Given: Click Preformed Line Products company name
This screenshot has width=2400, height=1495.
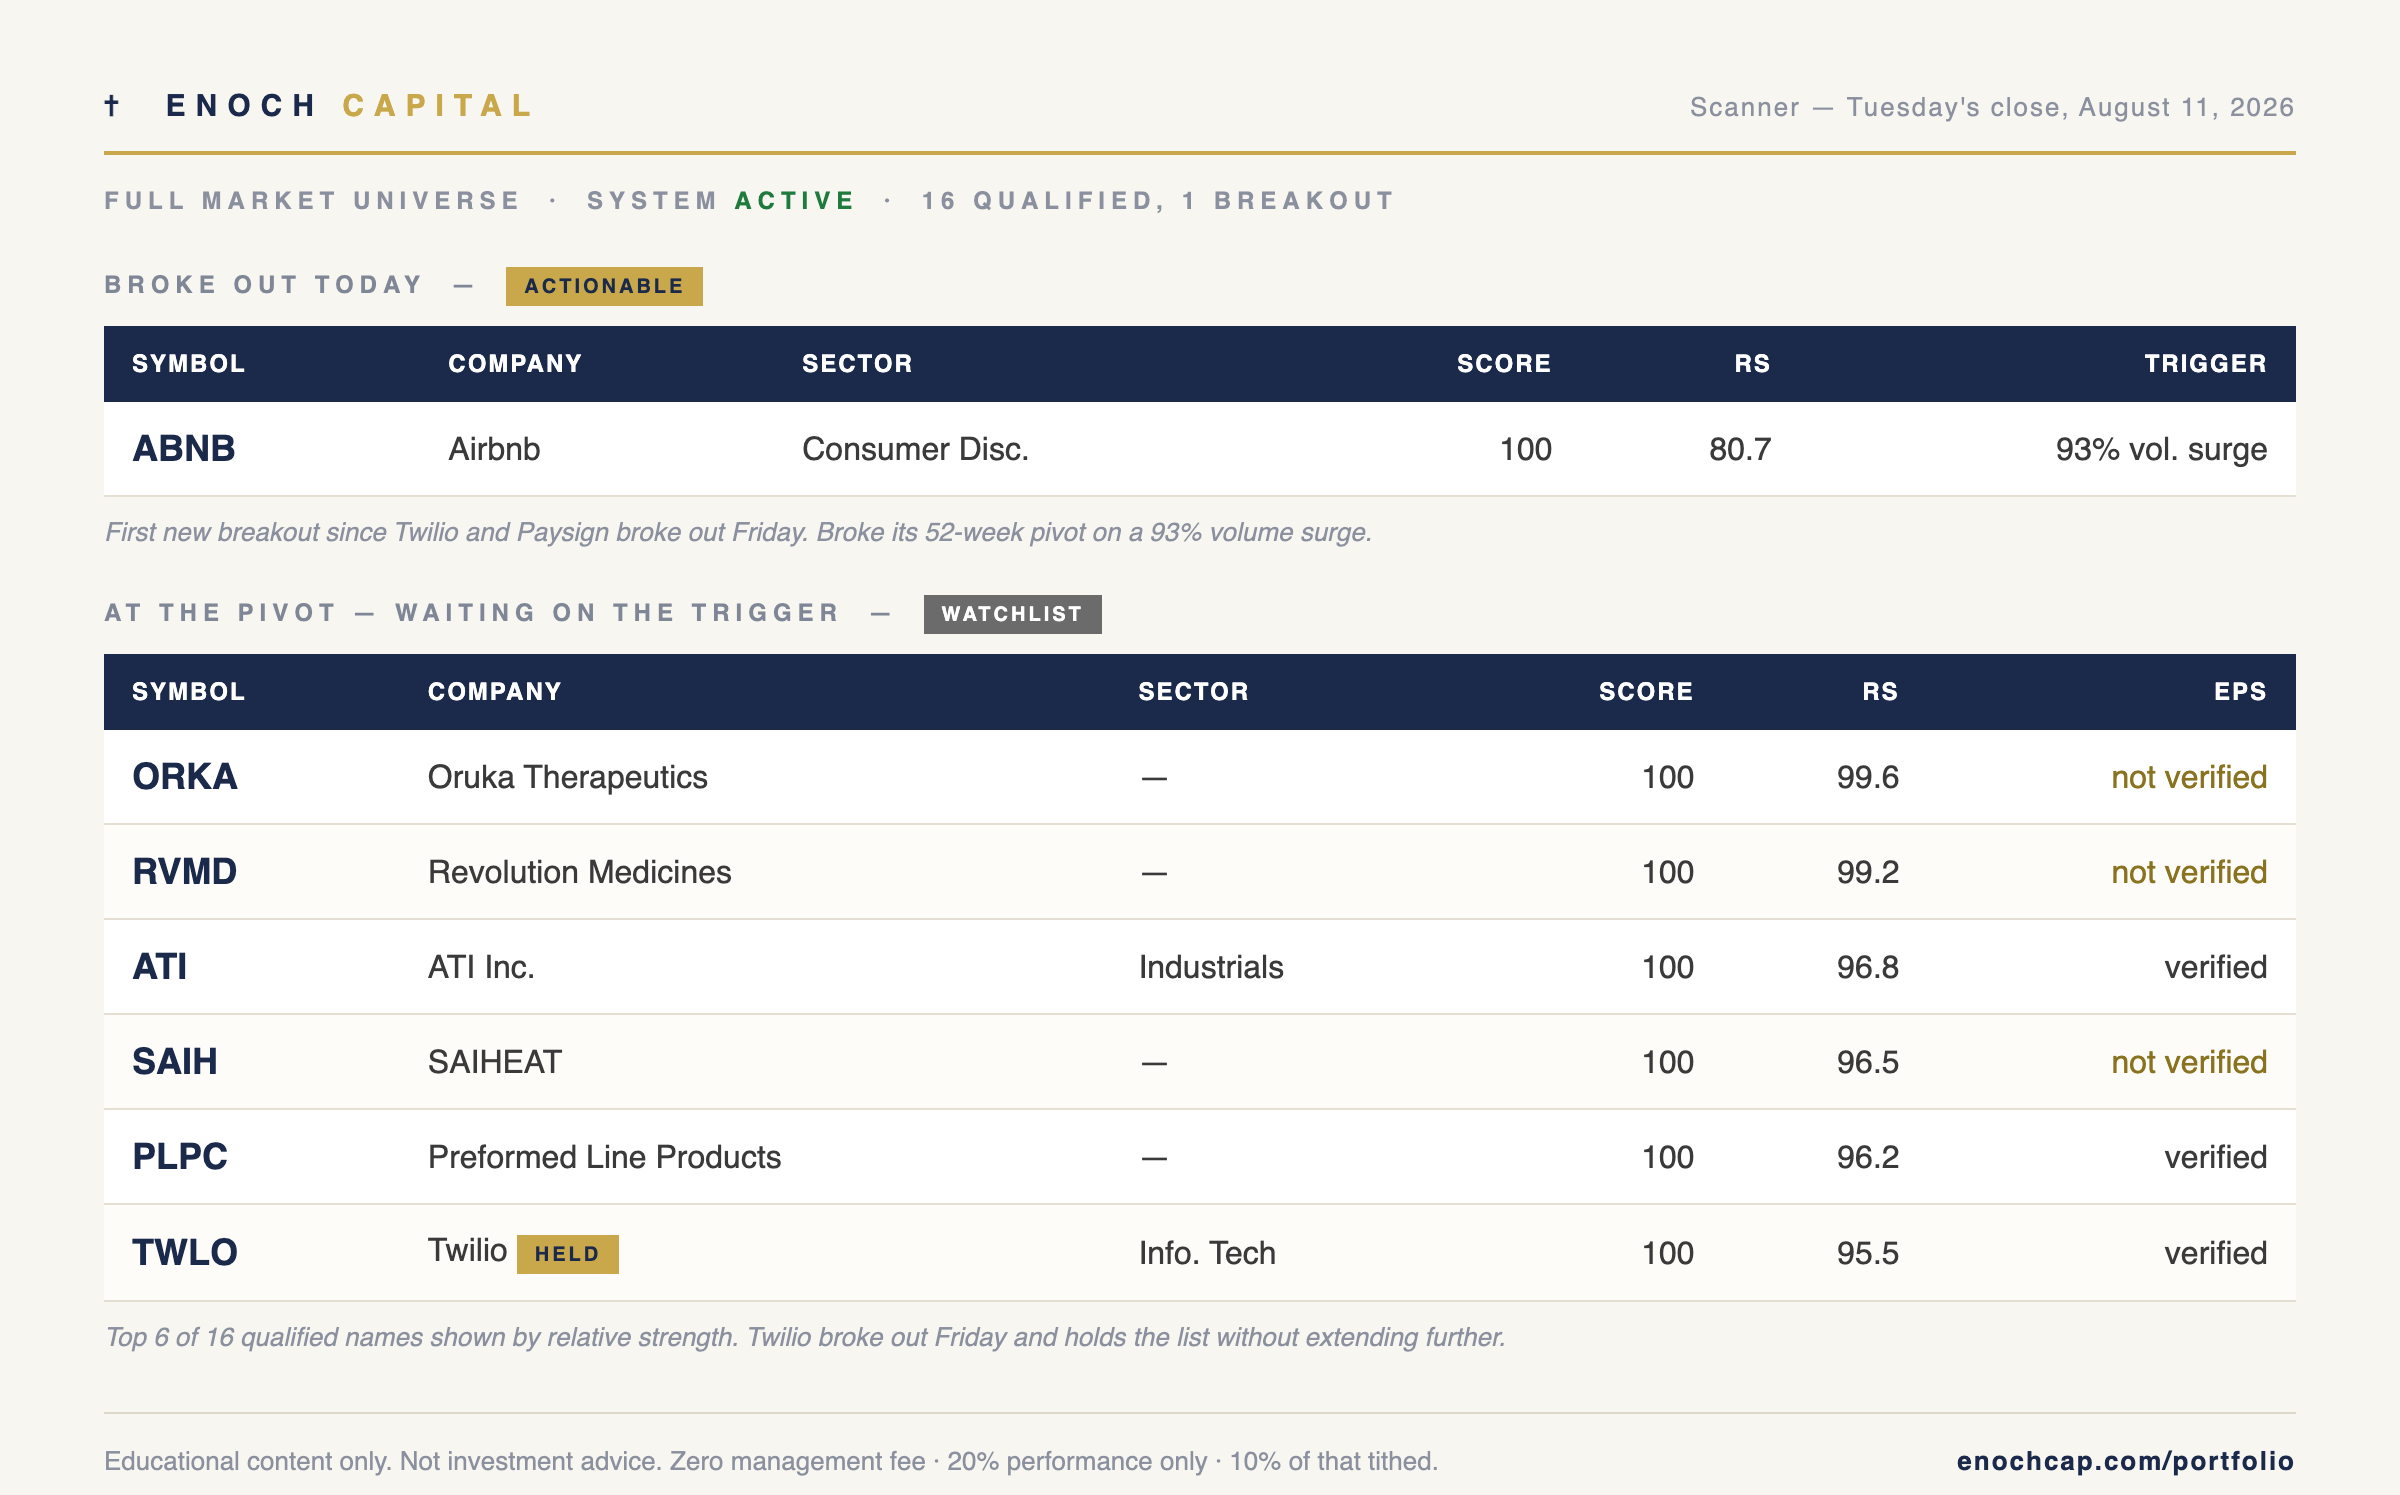Looking at the screenshot, I should [x=605, y=1157].
